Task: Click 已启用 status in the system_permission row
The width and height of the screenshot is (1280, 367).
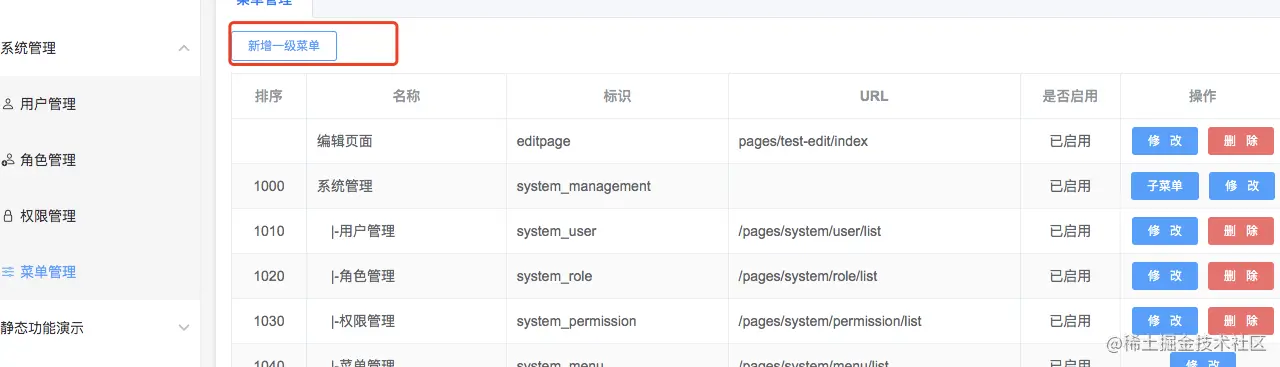Action: [1070, 321]
